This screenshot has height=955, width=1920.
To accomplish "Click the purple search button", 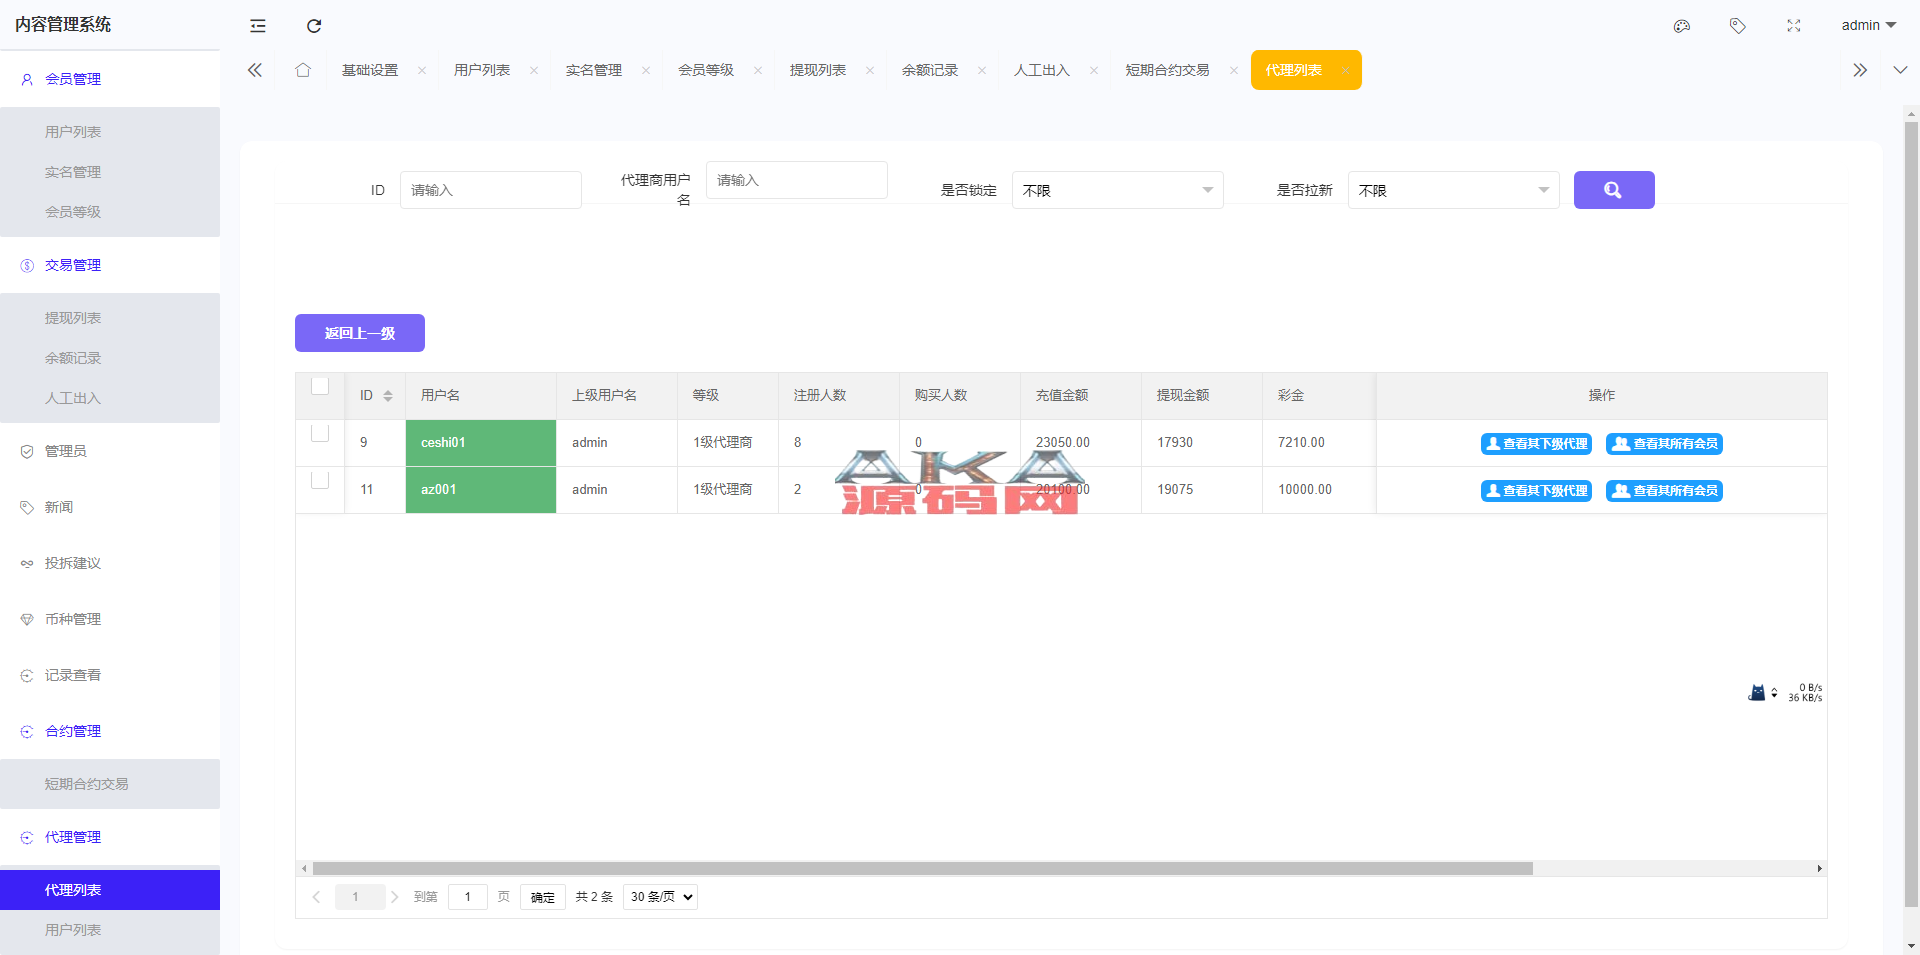I will (x=1613, y=190).
